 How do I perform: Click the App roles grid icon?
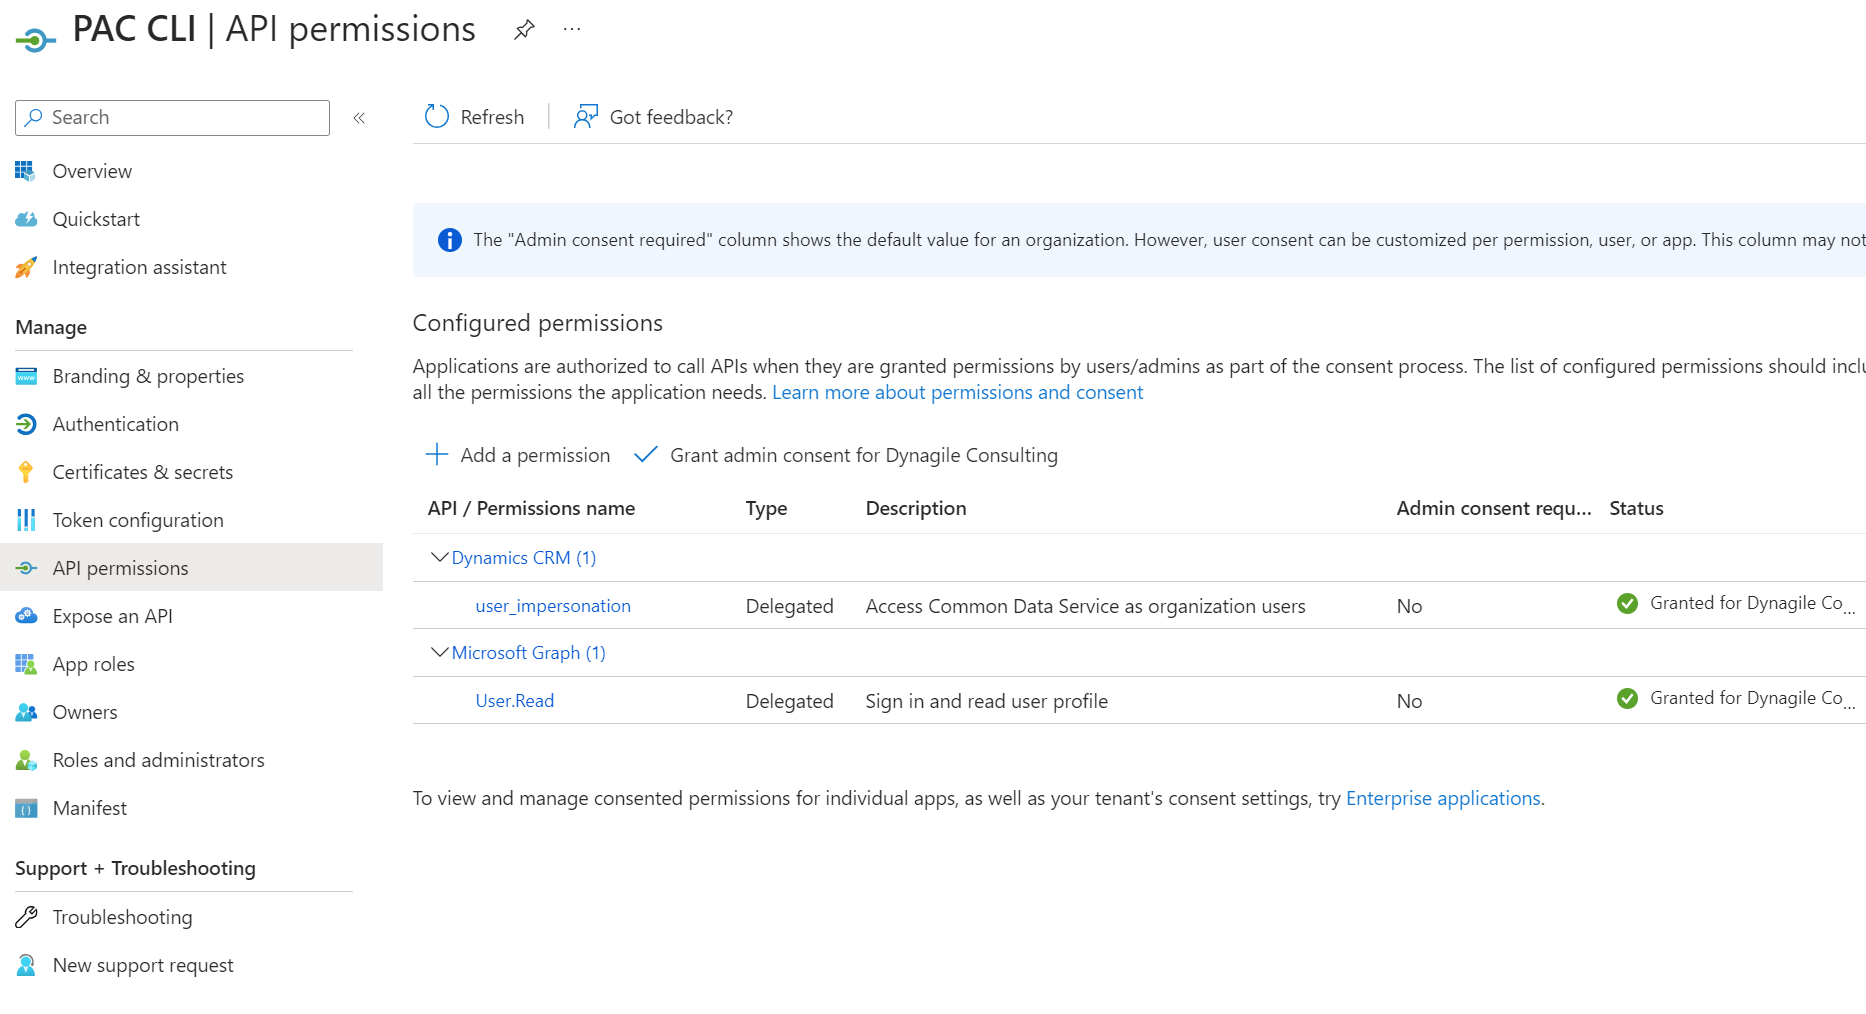point(26,664)
